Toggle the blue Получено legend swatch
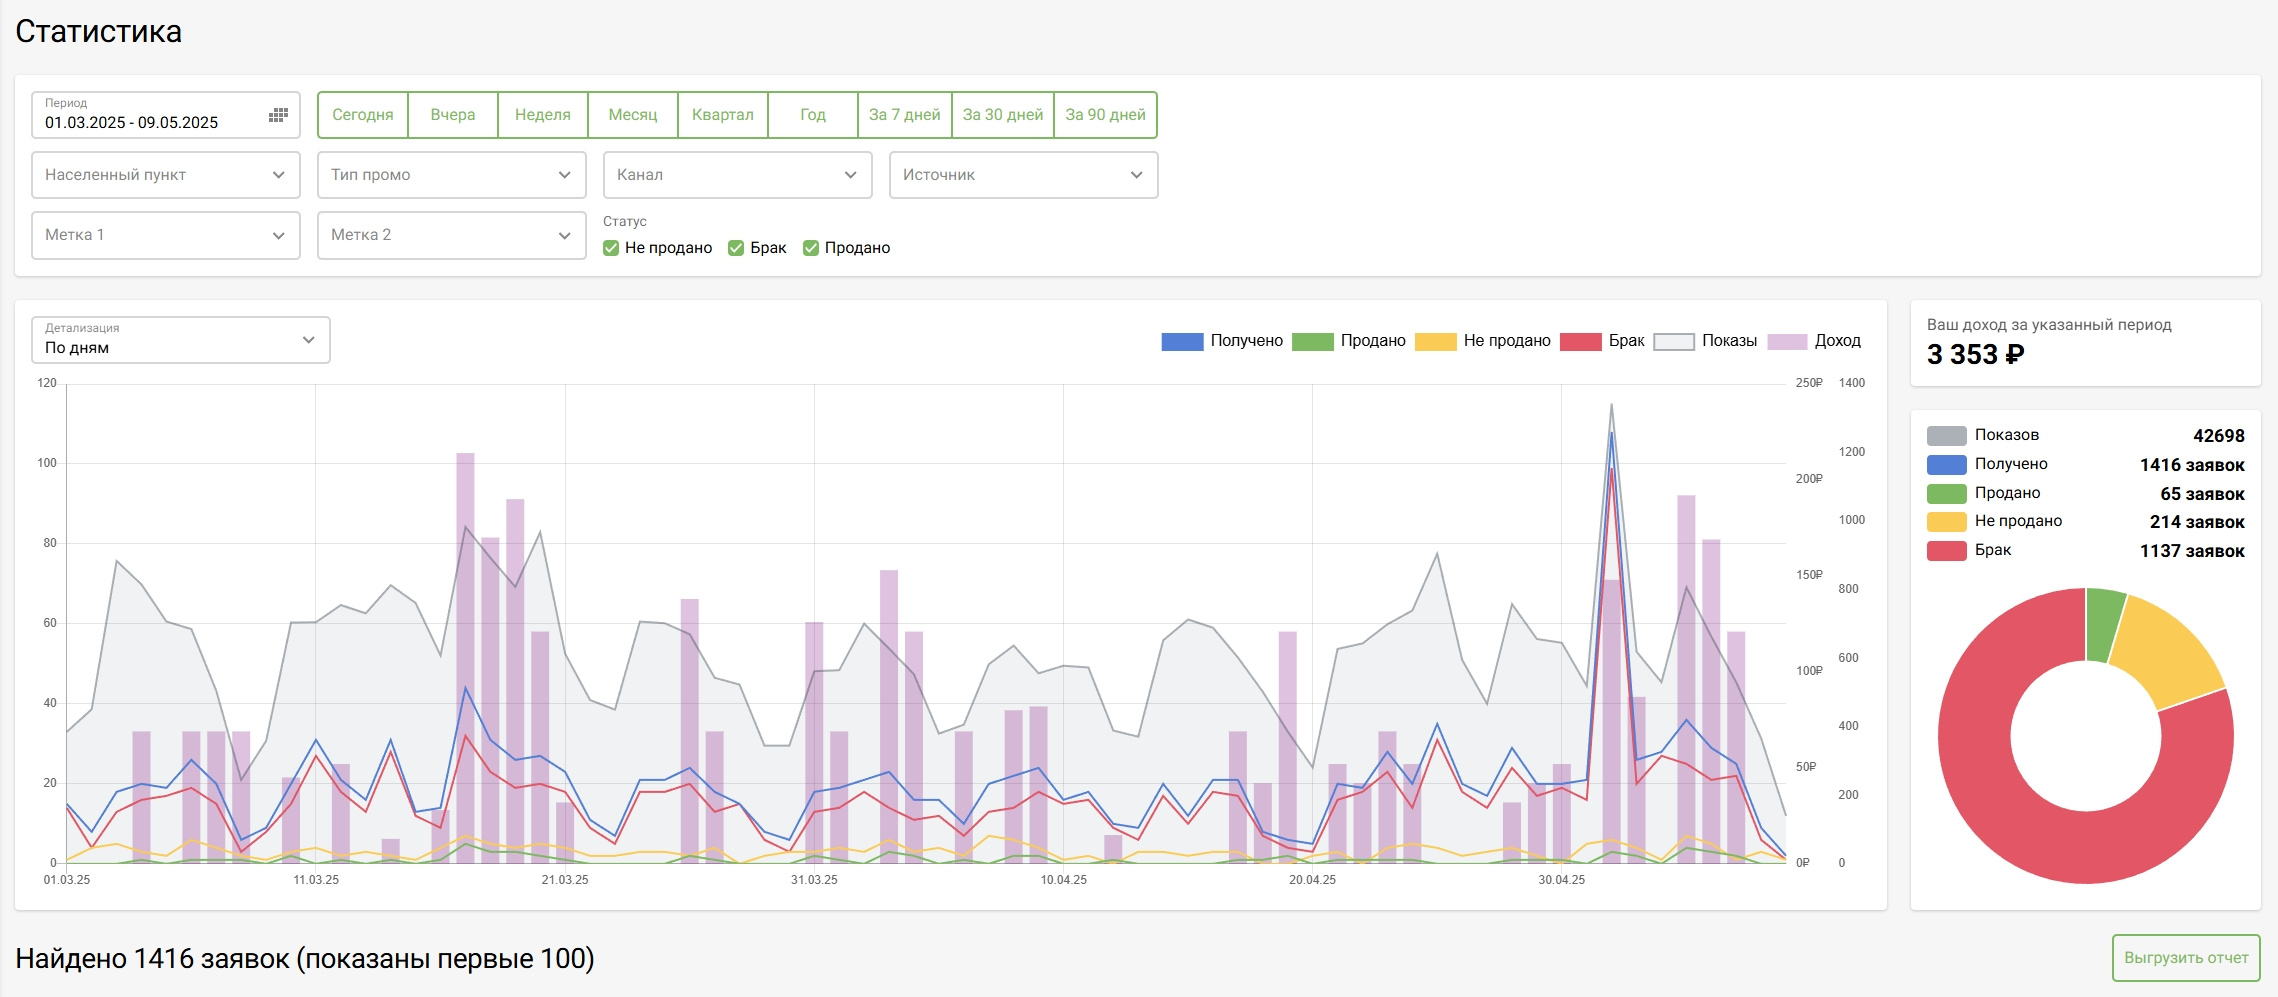 1181,342
